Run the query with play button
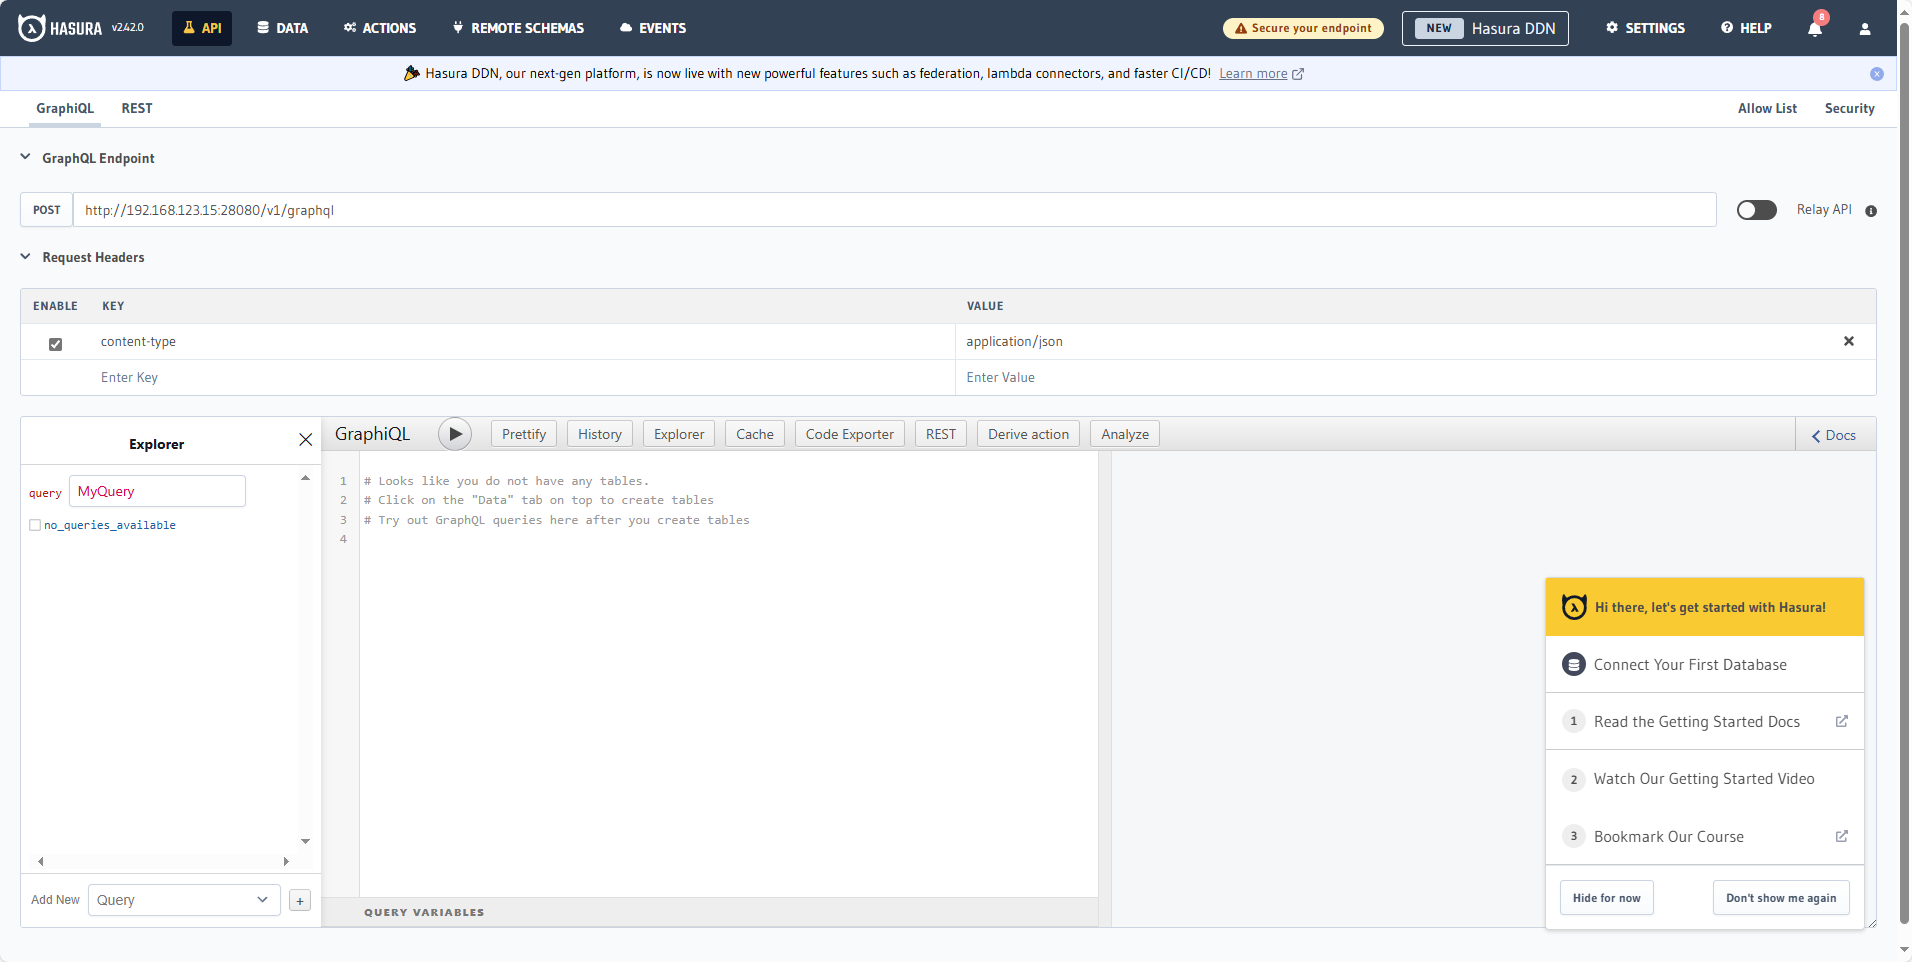The width and height of the screenshot is (1912, 962). pyautogui.click(x=455, y=434)
